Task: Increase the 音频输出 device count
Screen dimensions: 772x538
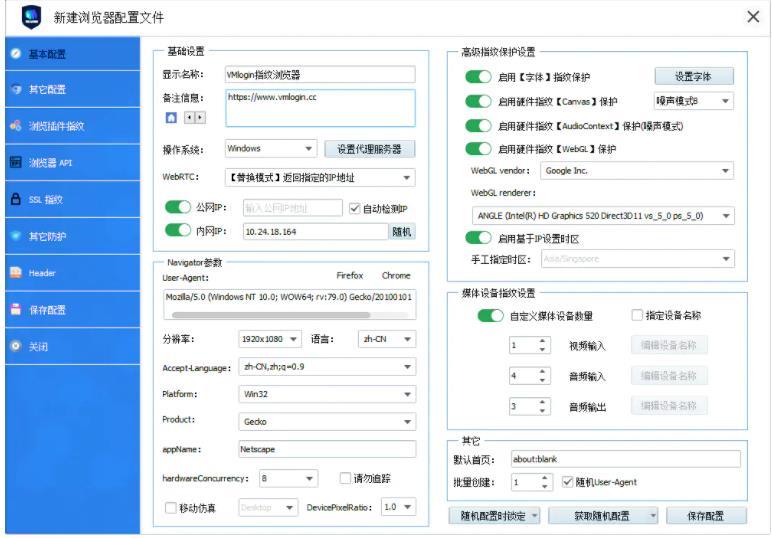Action: coord(542,402)
